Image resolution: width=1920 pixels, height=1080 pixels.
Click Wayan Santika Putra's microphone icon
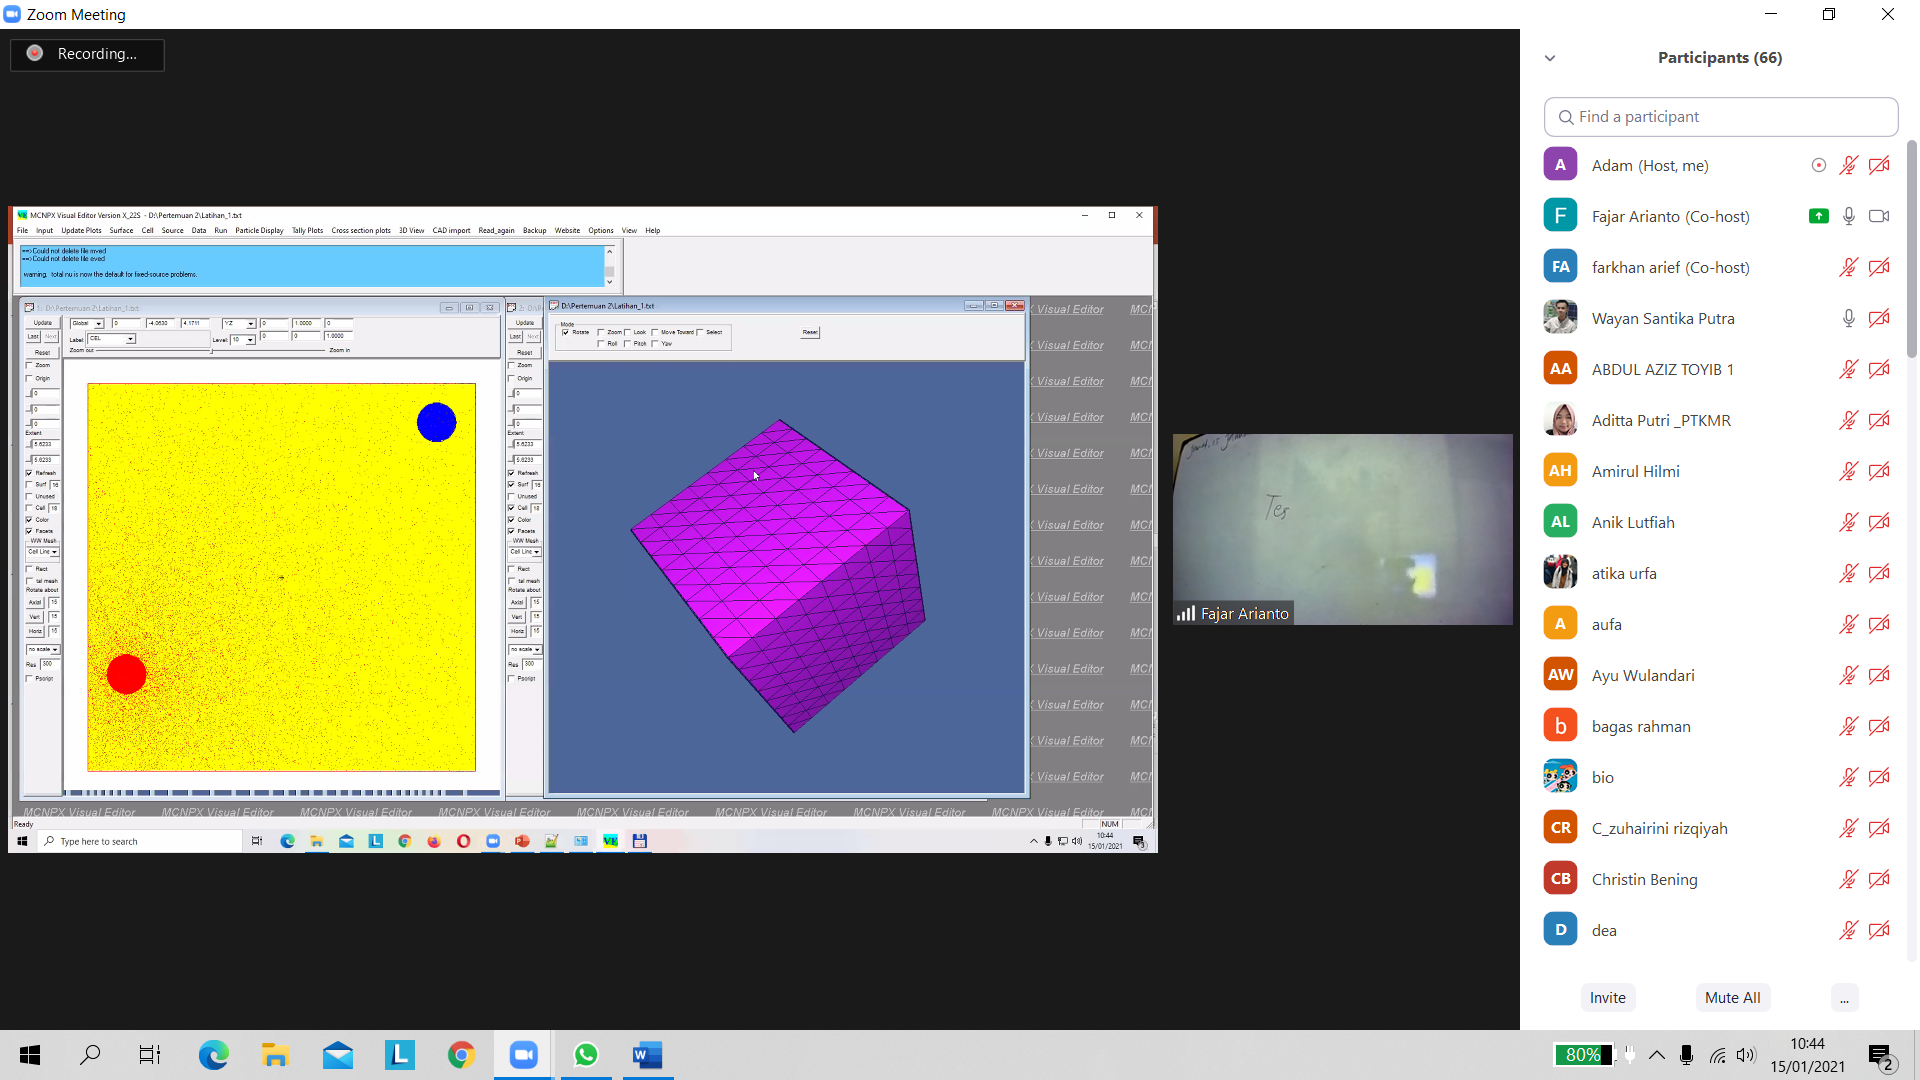(x=1848, y=318)
